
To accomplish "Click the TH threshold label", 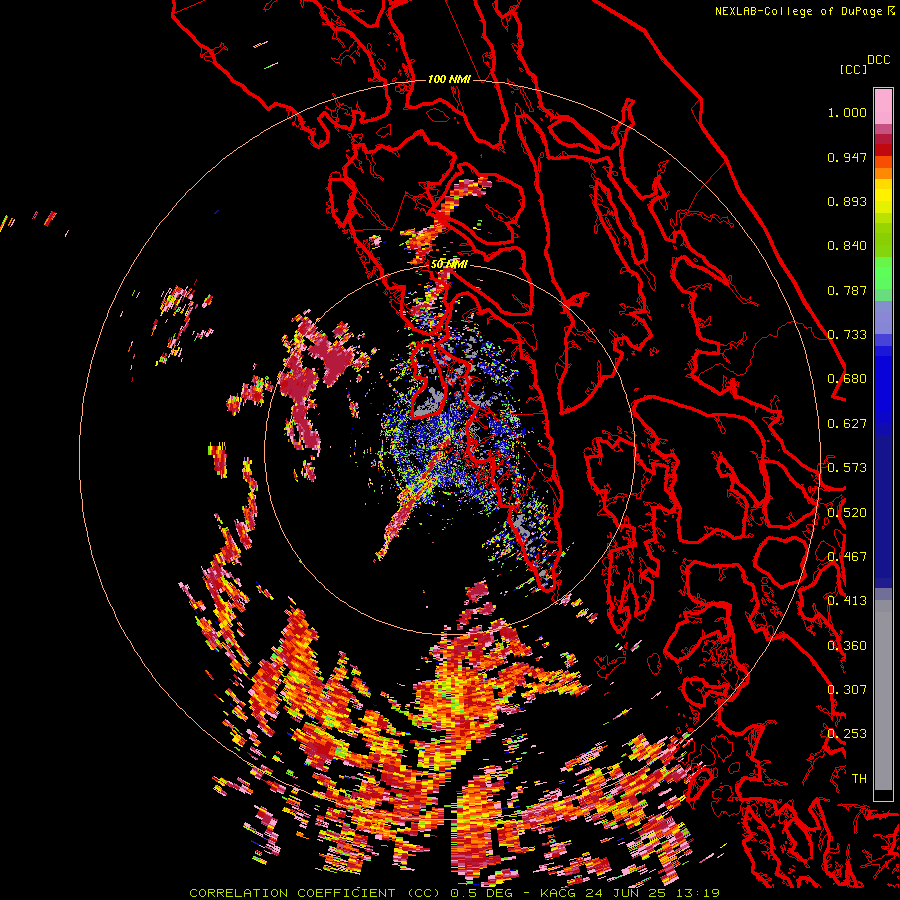I will point(859,779).
